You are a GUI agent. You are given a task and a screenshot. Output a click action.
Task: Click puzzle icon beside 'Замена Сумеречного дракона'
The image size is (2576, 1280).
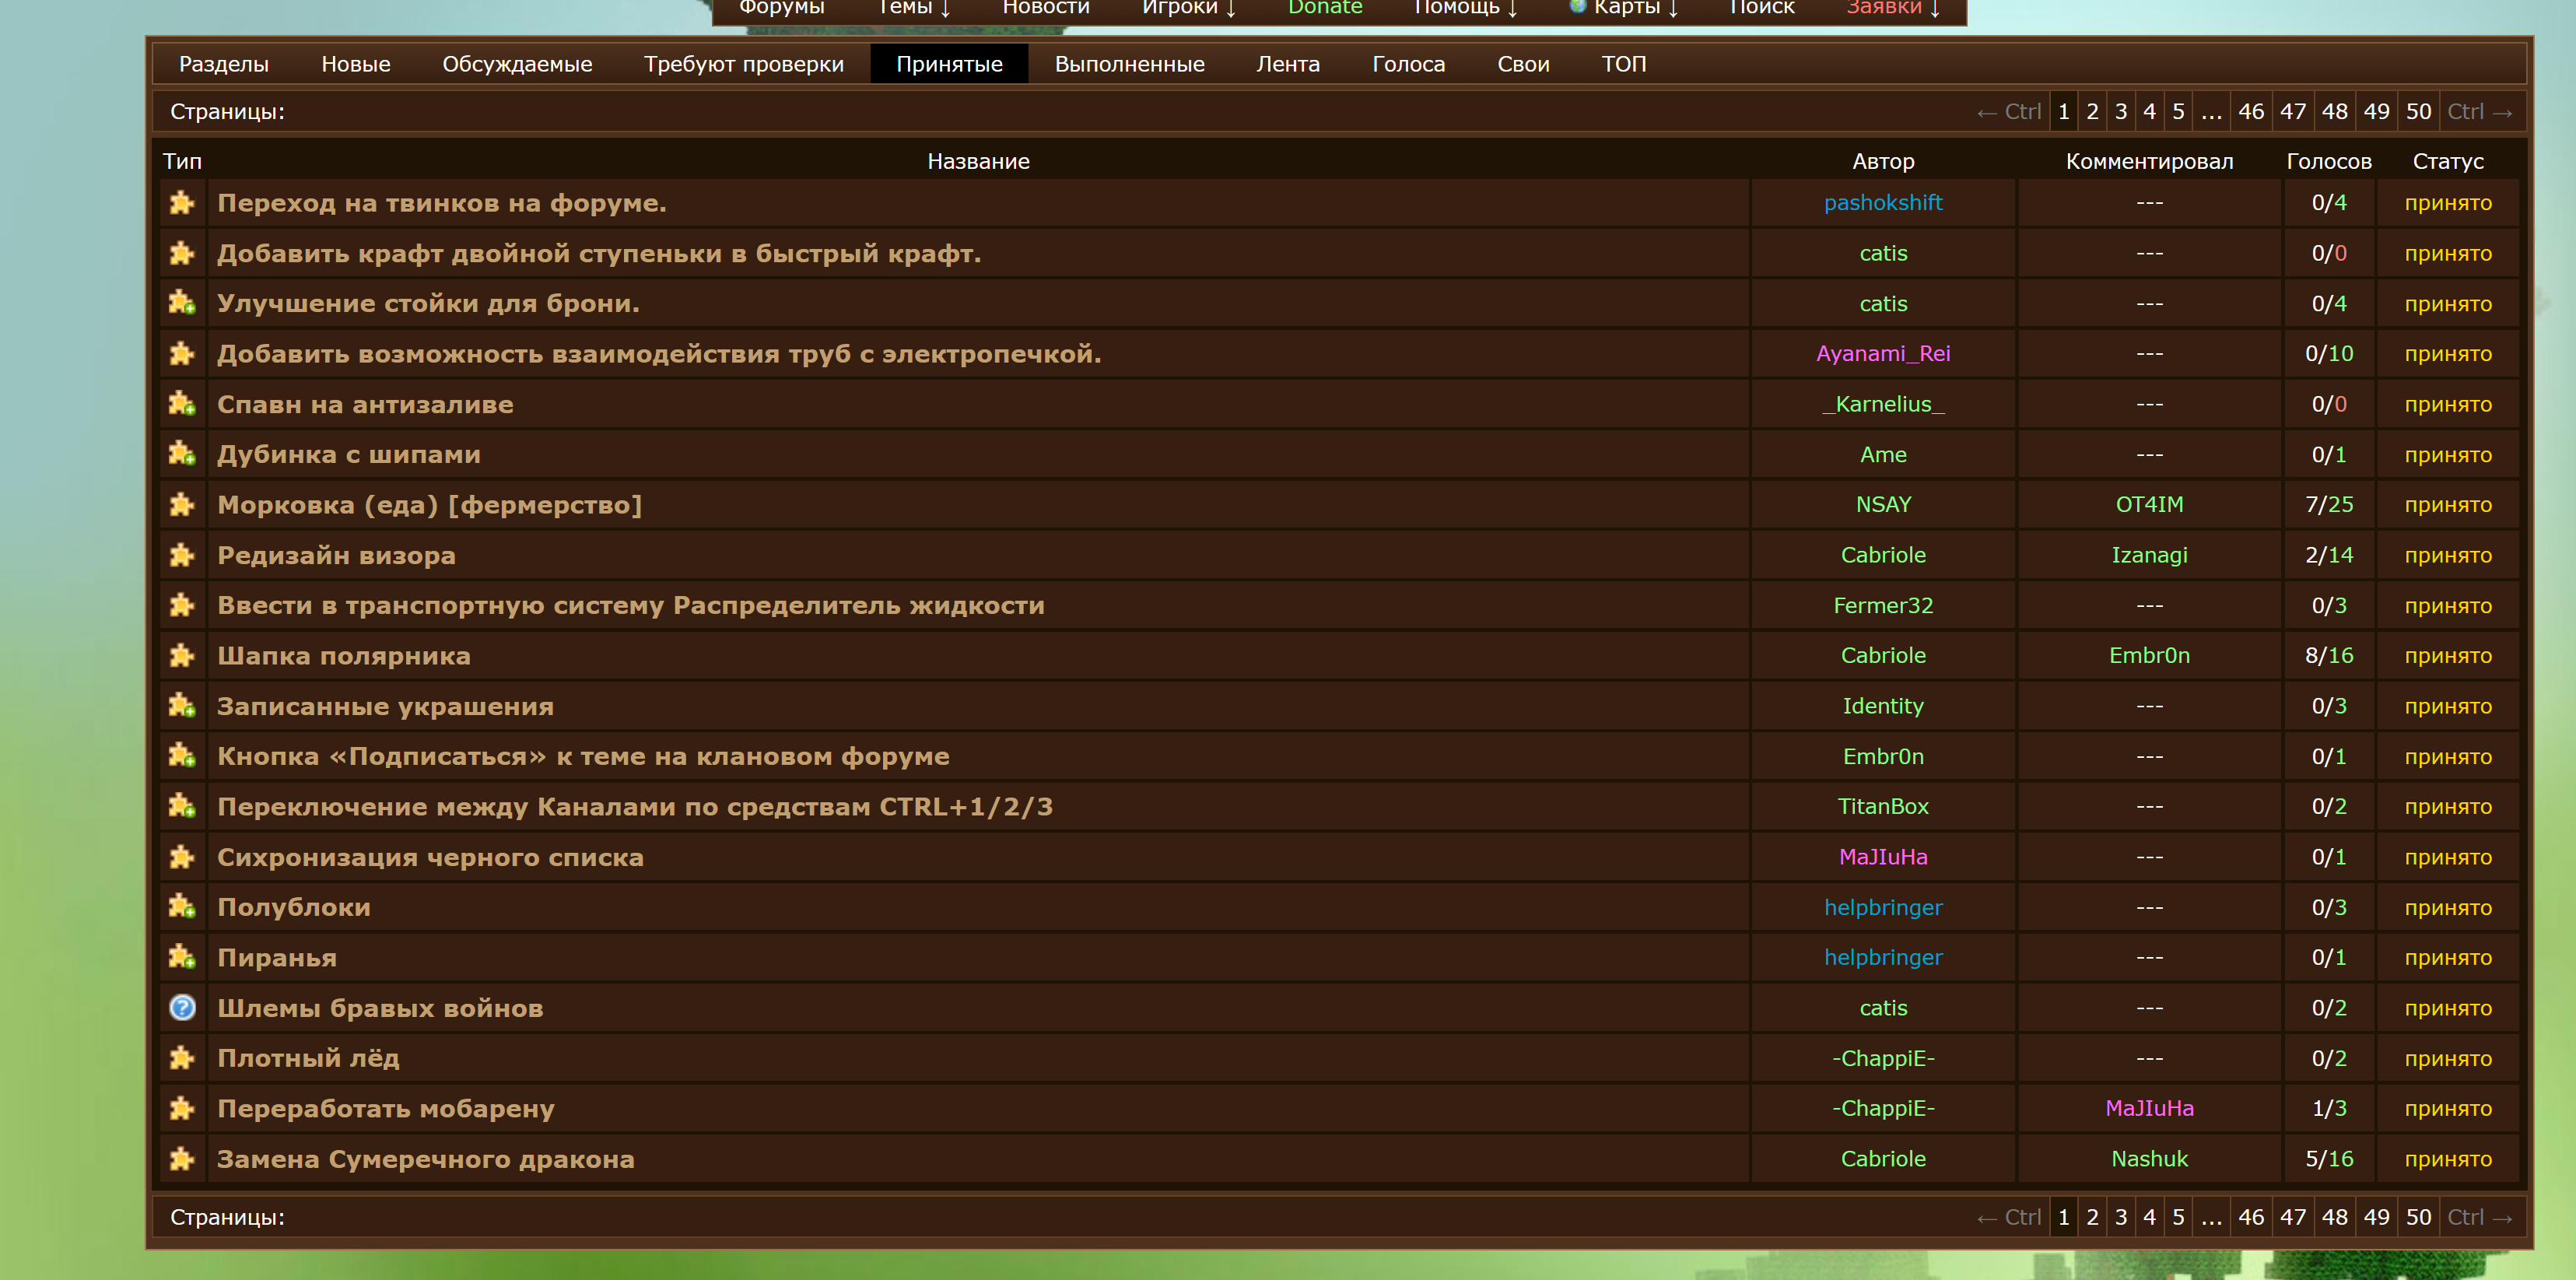181,1158
